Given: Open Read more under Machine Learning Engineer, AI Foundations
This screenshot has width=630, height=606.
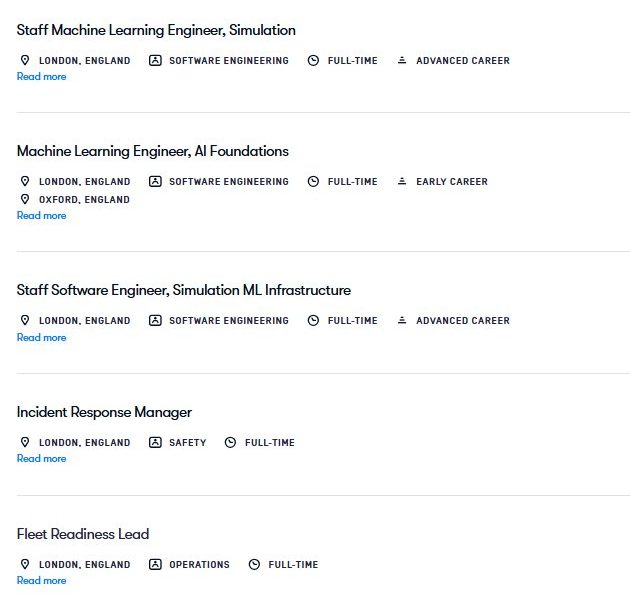Looking at the screenshot, I should 41,216.
